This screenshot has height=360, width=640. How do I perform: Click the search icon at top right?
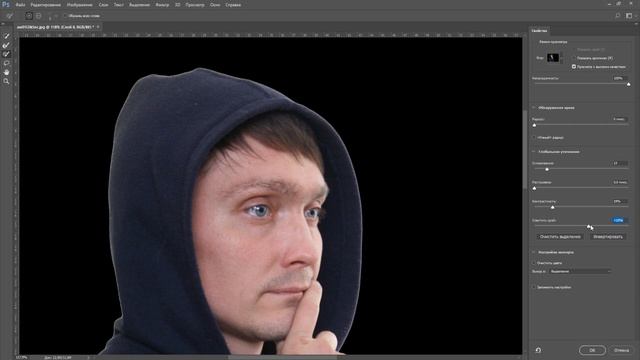[x=618, y=16]
